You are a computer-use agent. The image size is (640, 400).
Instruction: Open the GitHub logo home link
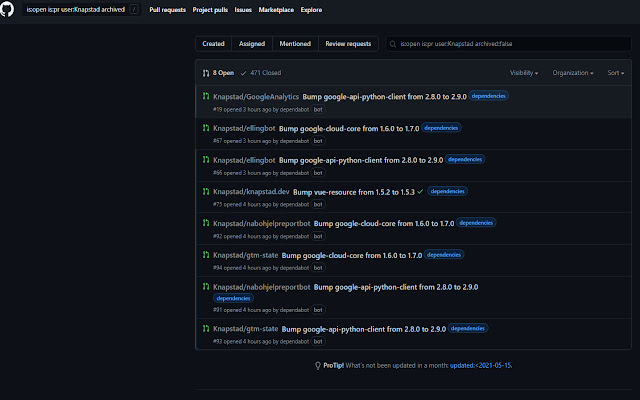7,9
